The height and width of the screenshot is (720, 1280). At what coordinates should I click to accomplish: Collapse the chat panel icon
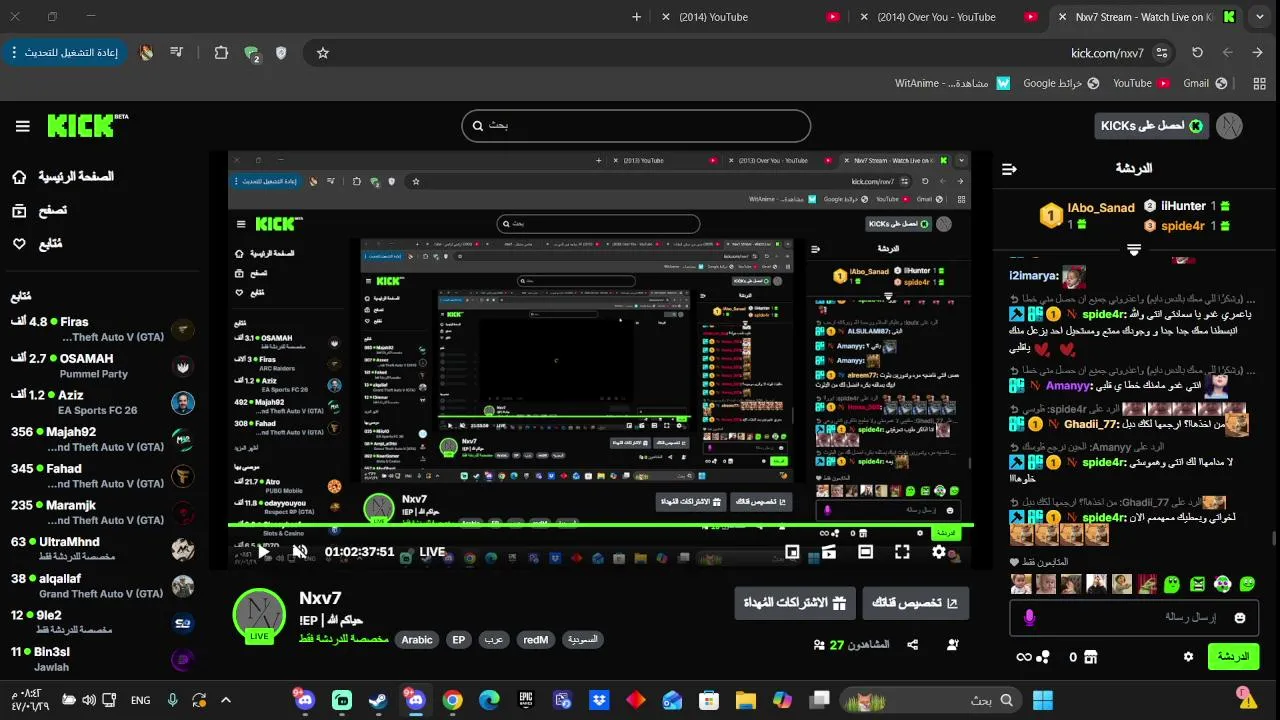(1009, 169)
